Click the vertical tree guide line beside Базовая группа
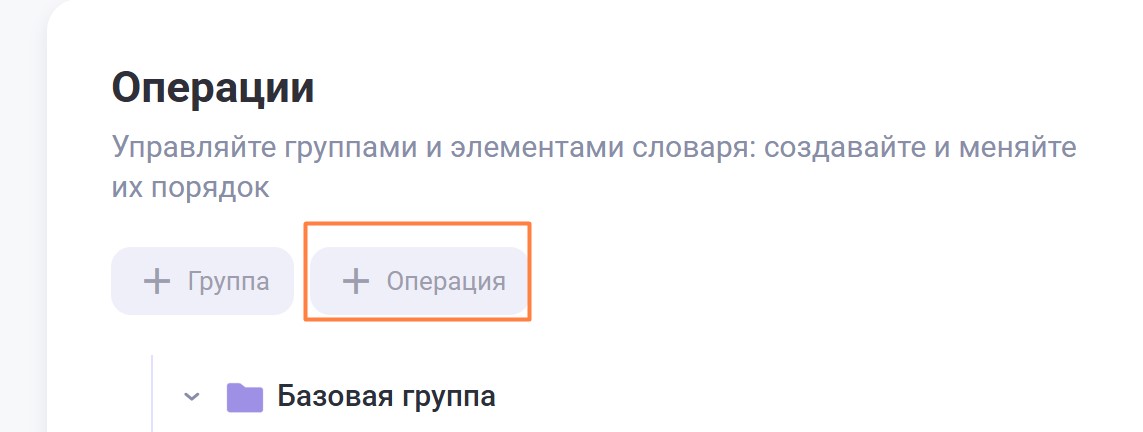This screenshot has width=1143, height=432. 152,395
